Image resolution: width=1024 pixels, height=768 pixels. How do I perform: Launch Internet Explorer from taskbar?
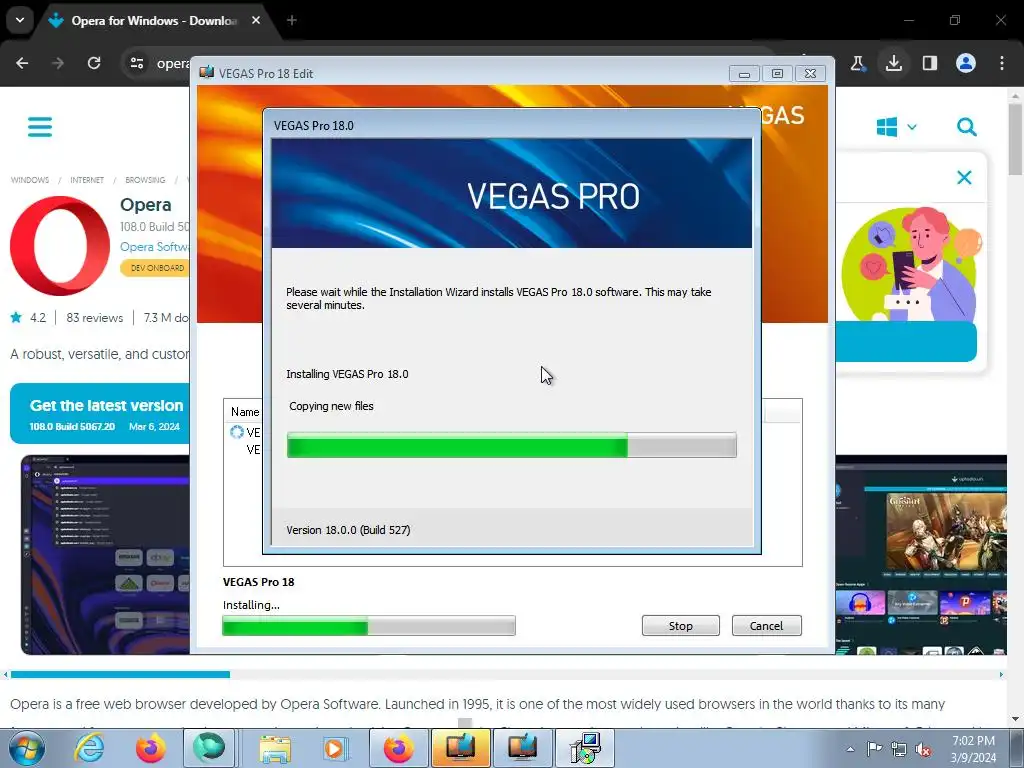(x=89, y=748)
